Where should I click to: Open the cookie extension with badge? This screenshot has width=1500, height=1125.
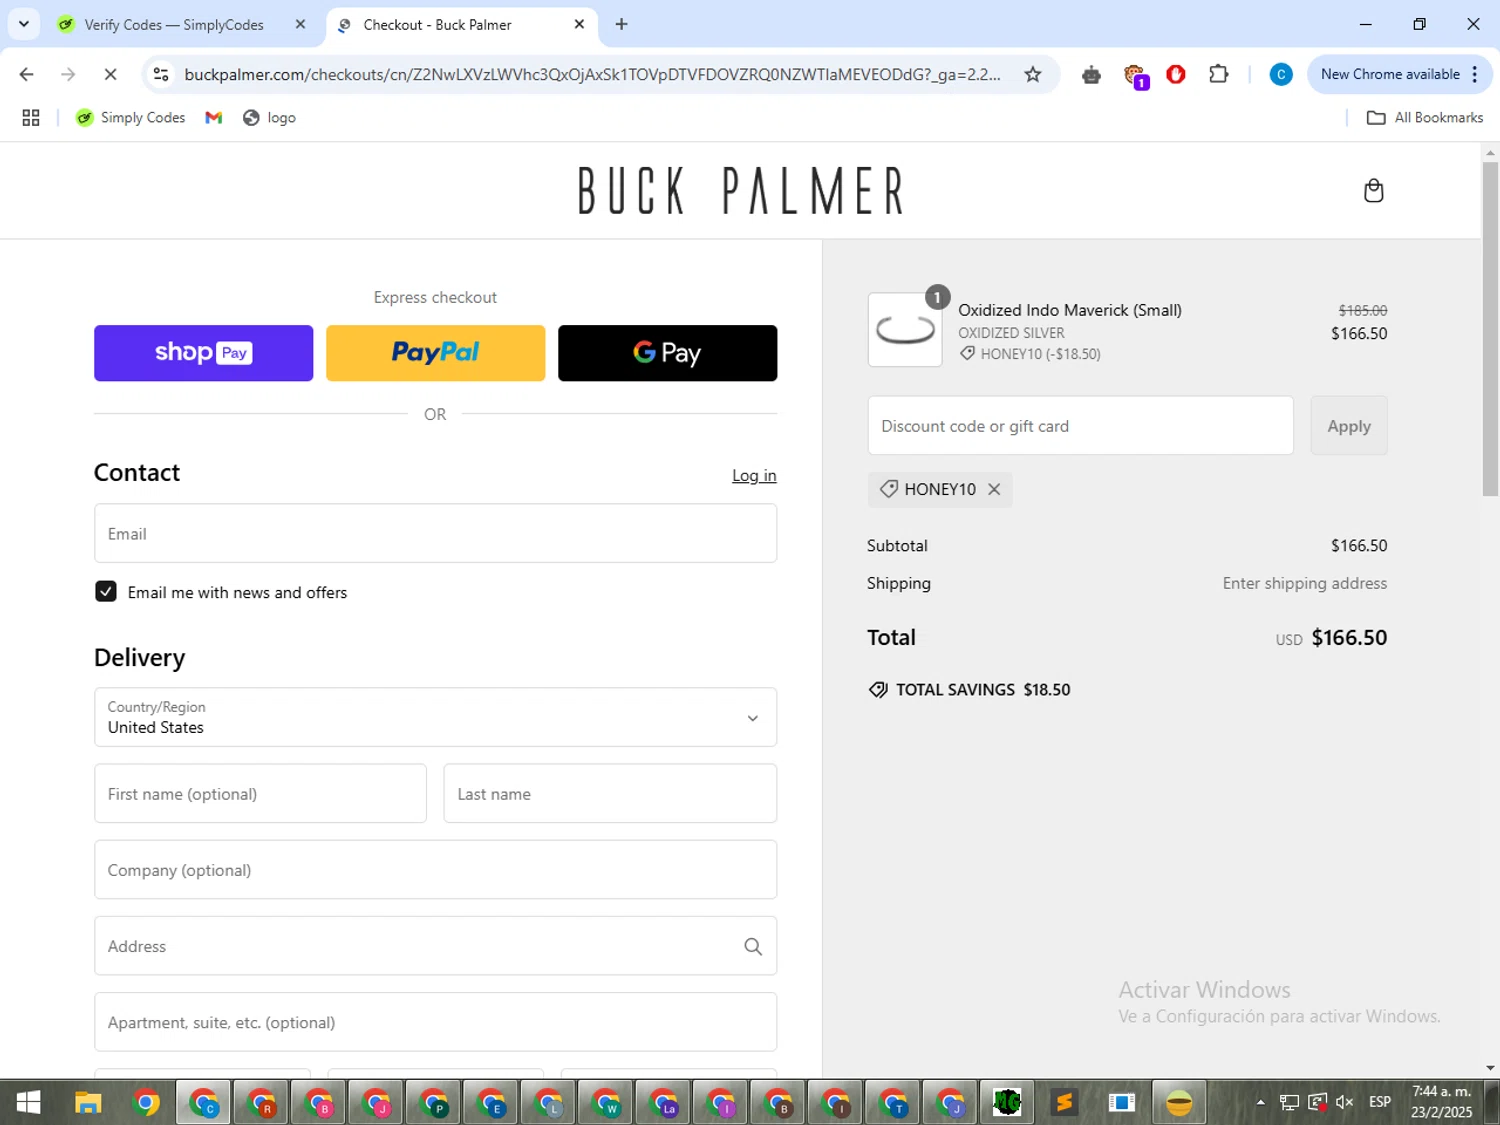coord(1135,75)
